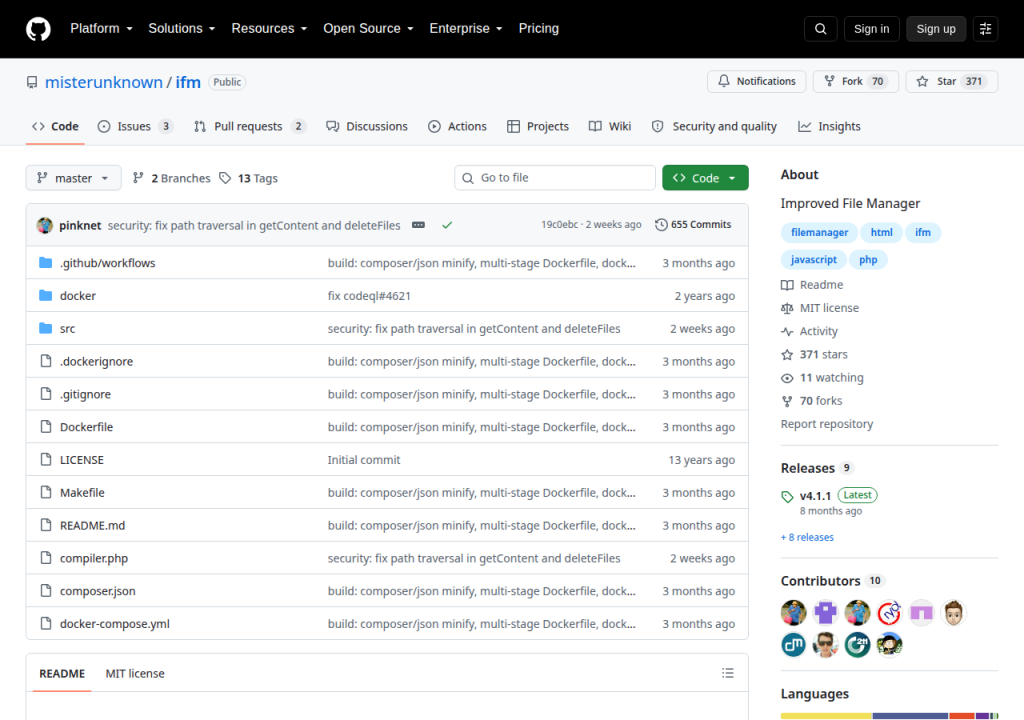The image size is (1024, 720).
Task: Switch to the Issues tab
Action: (135, 127)
